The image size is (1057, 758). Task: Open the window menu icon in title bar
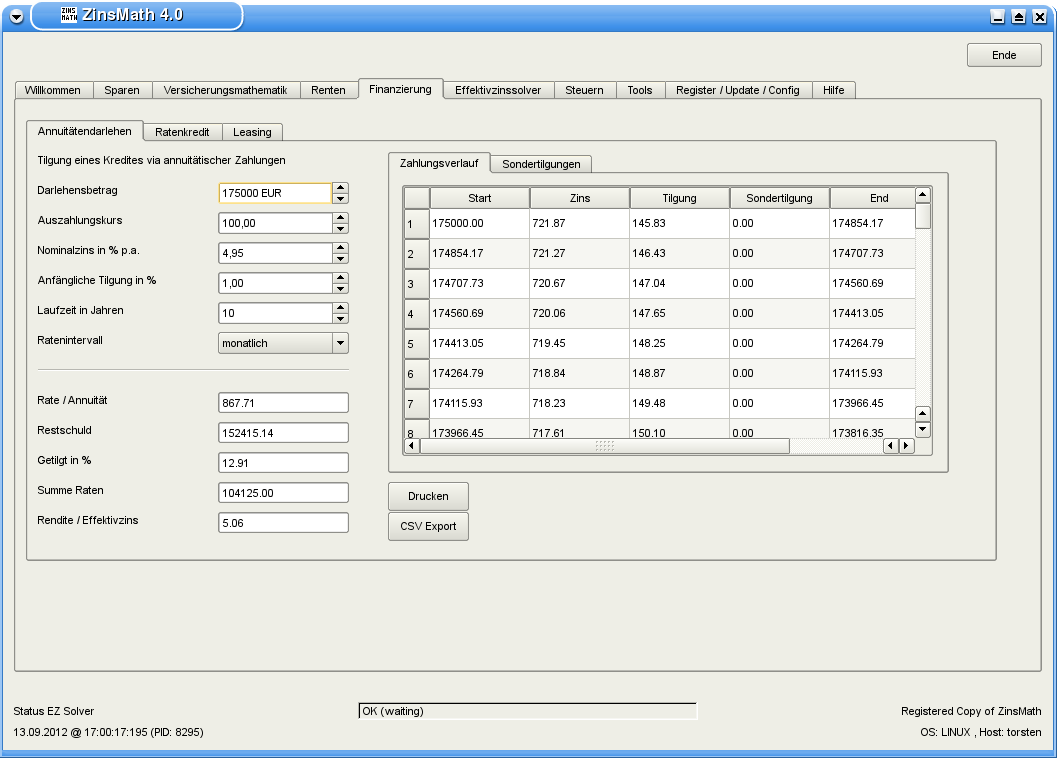point(16,17)
